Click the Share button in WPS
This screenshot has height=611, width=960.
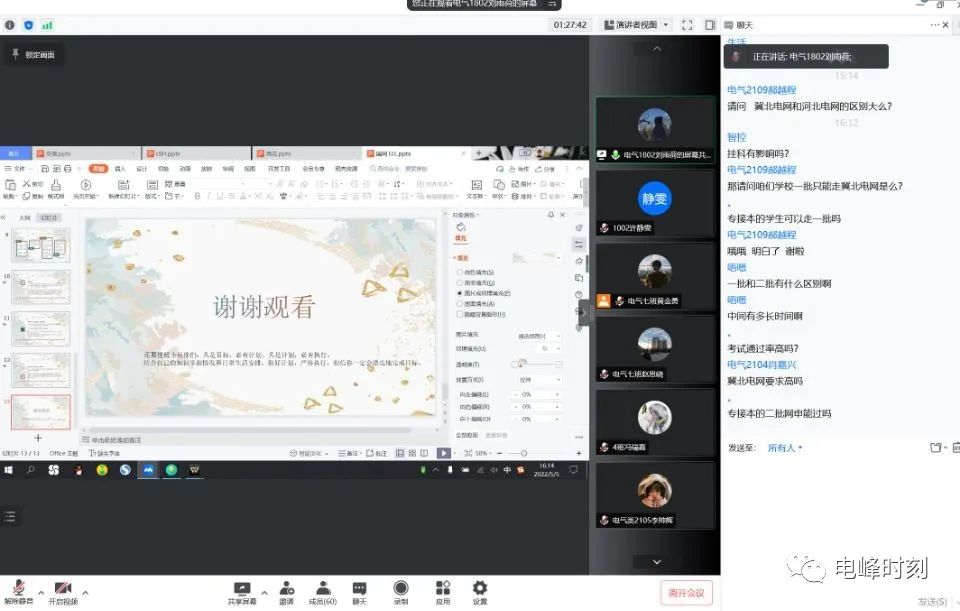(x=545, y=168)
